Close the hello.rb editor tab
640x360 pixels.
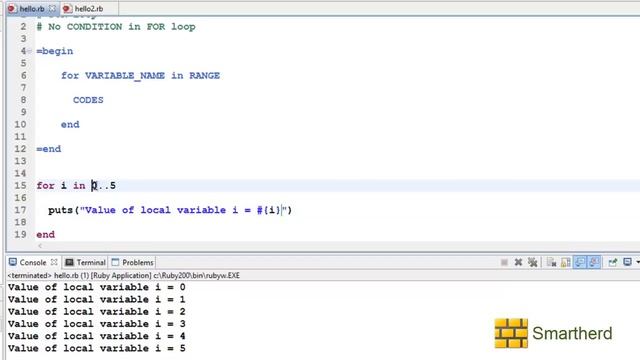click(x=52, y=8)
